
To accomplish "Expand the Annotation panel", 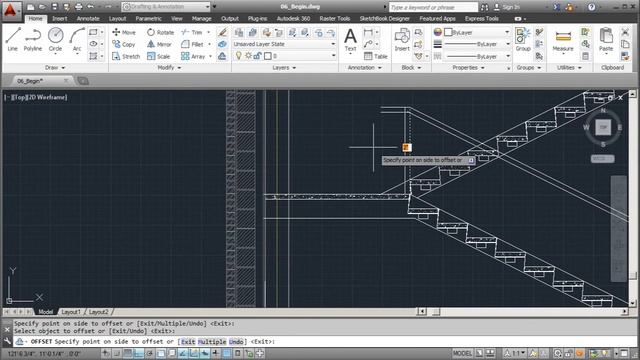I will pos(364,68).
